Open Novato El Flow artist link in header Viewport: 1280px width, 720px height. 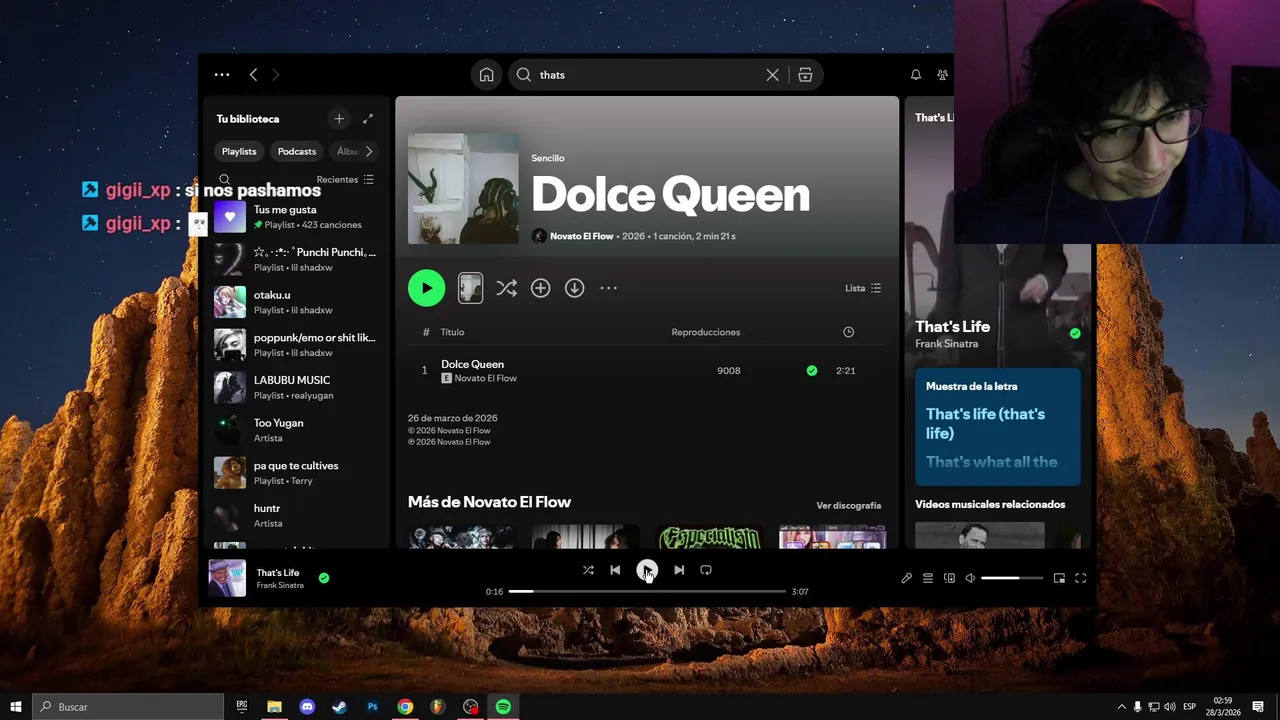click(581, 236)
